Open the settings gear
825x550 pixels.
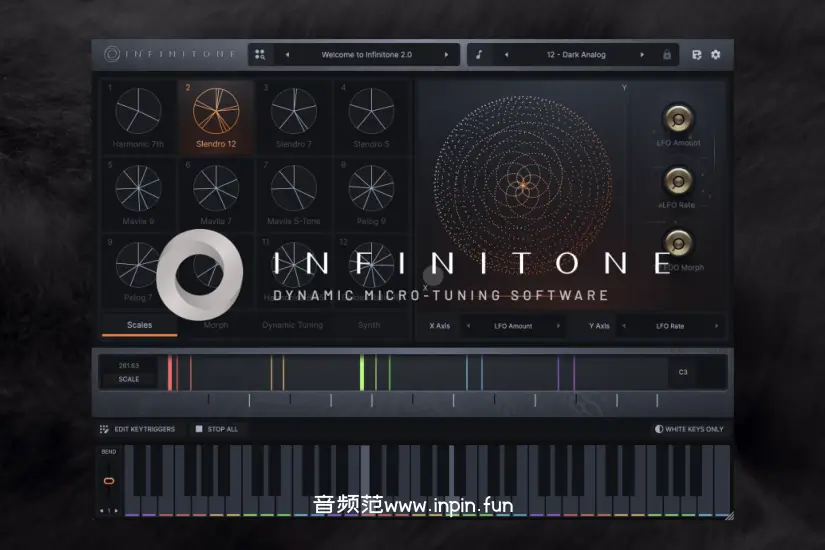716,54
